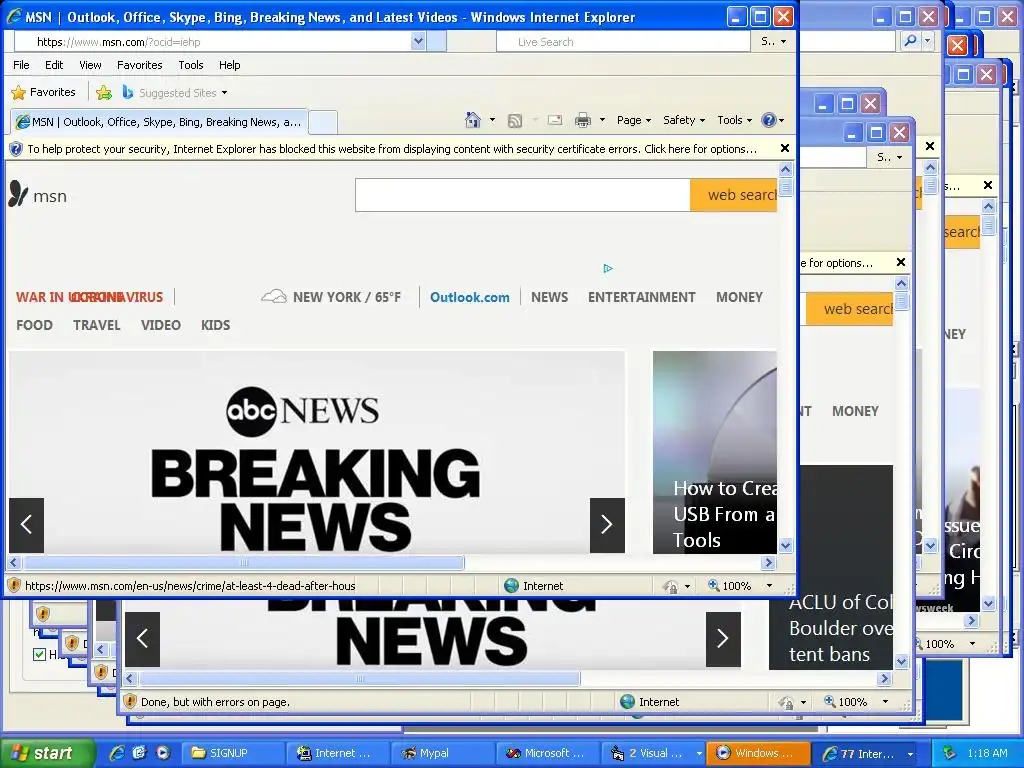This screenshot has width=1024, height=768.
Task: Click the horizontal scrollbar thumb of the front window
Action: [x=244, y=562]
